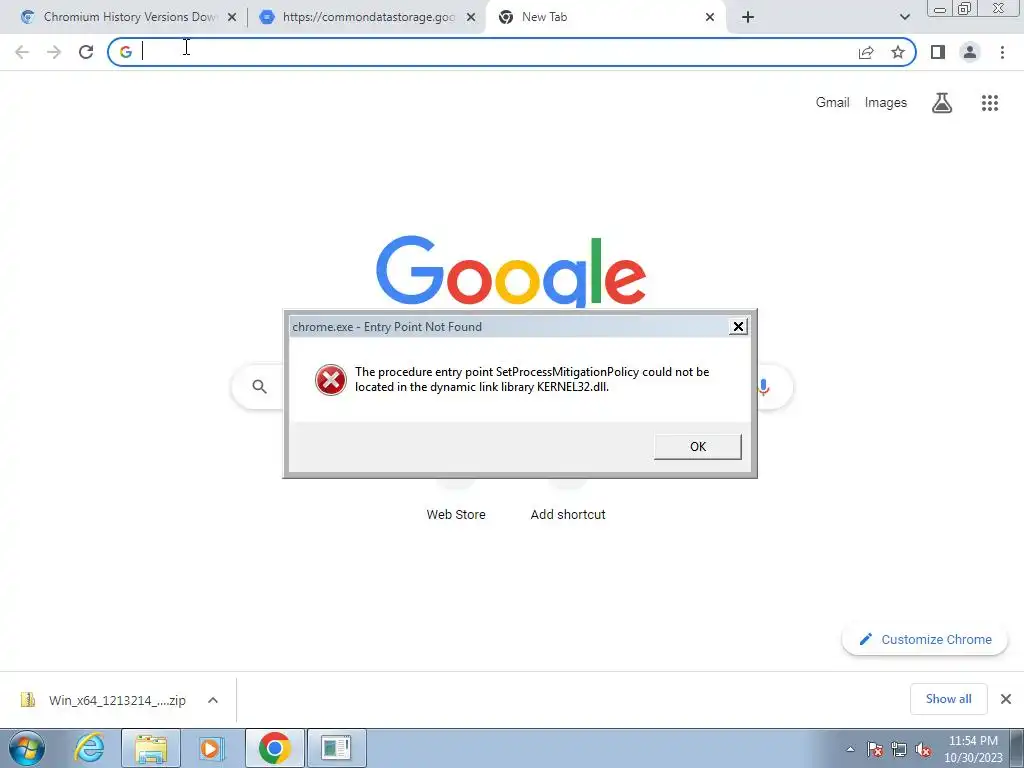This screenshot has height=768, width=1024.
Task: Close the New Tab tab
Action: (x=710, y=17)
